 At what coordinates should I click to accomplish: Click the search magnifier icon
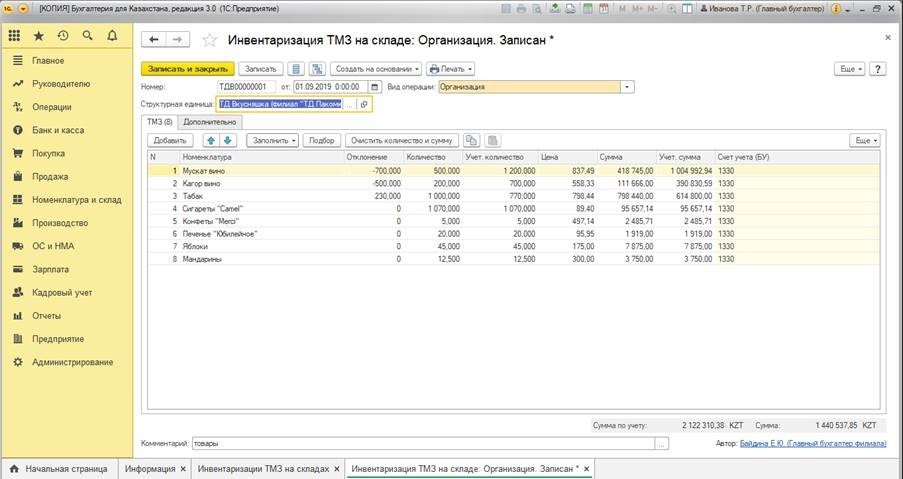(88, 36)
